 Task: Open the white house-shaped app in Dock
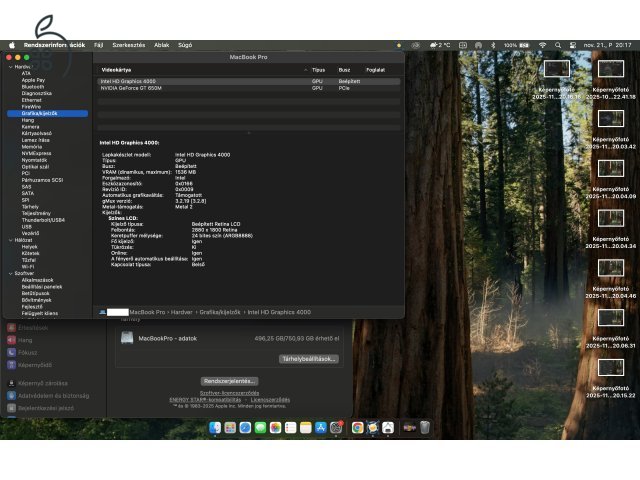388,427
